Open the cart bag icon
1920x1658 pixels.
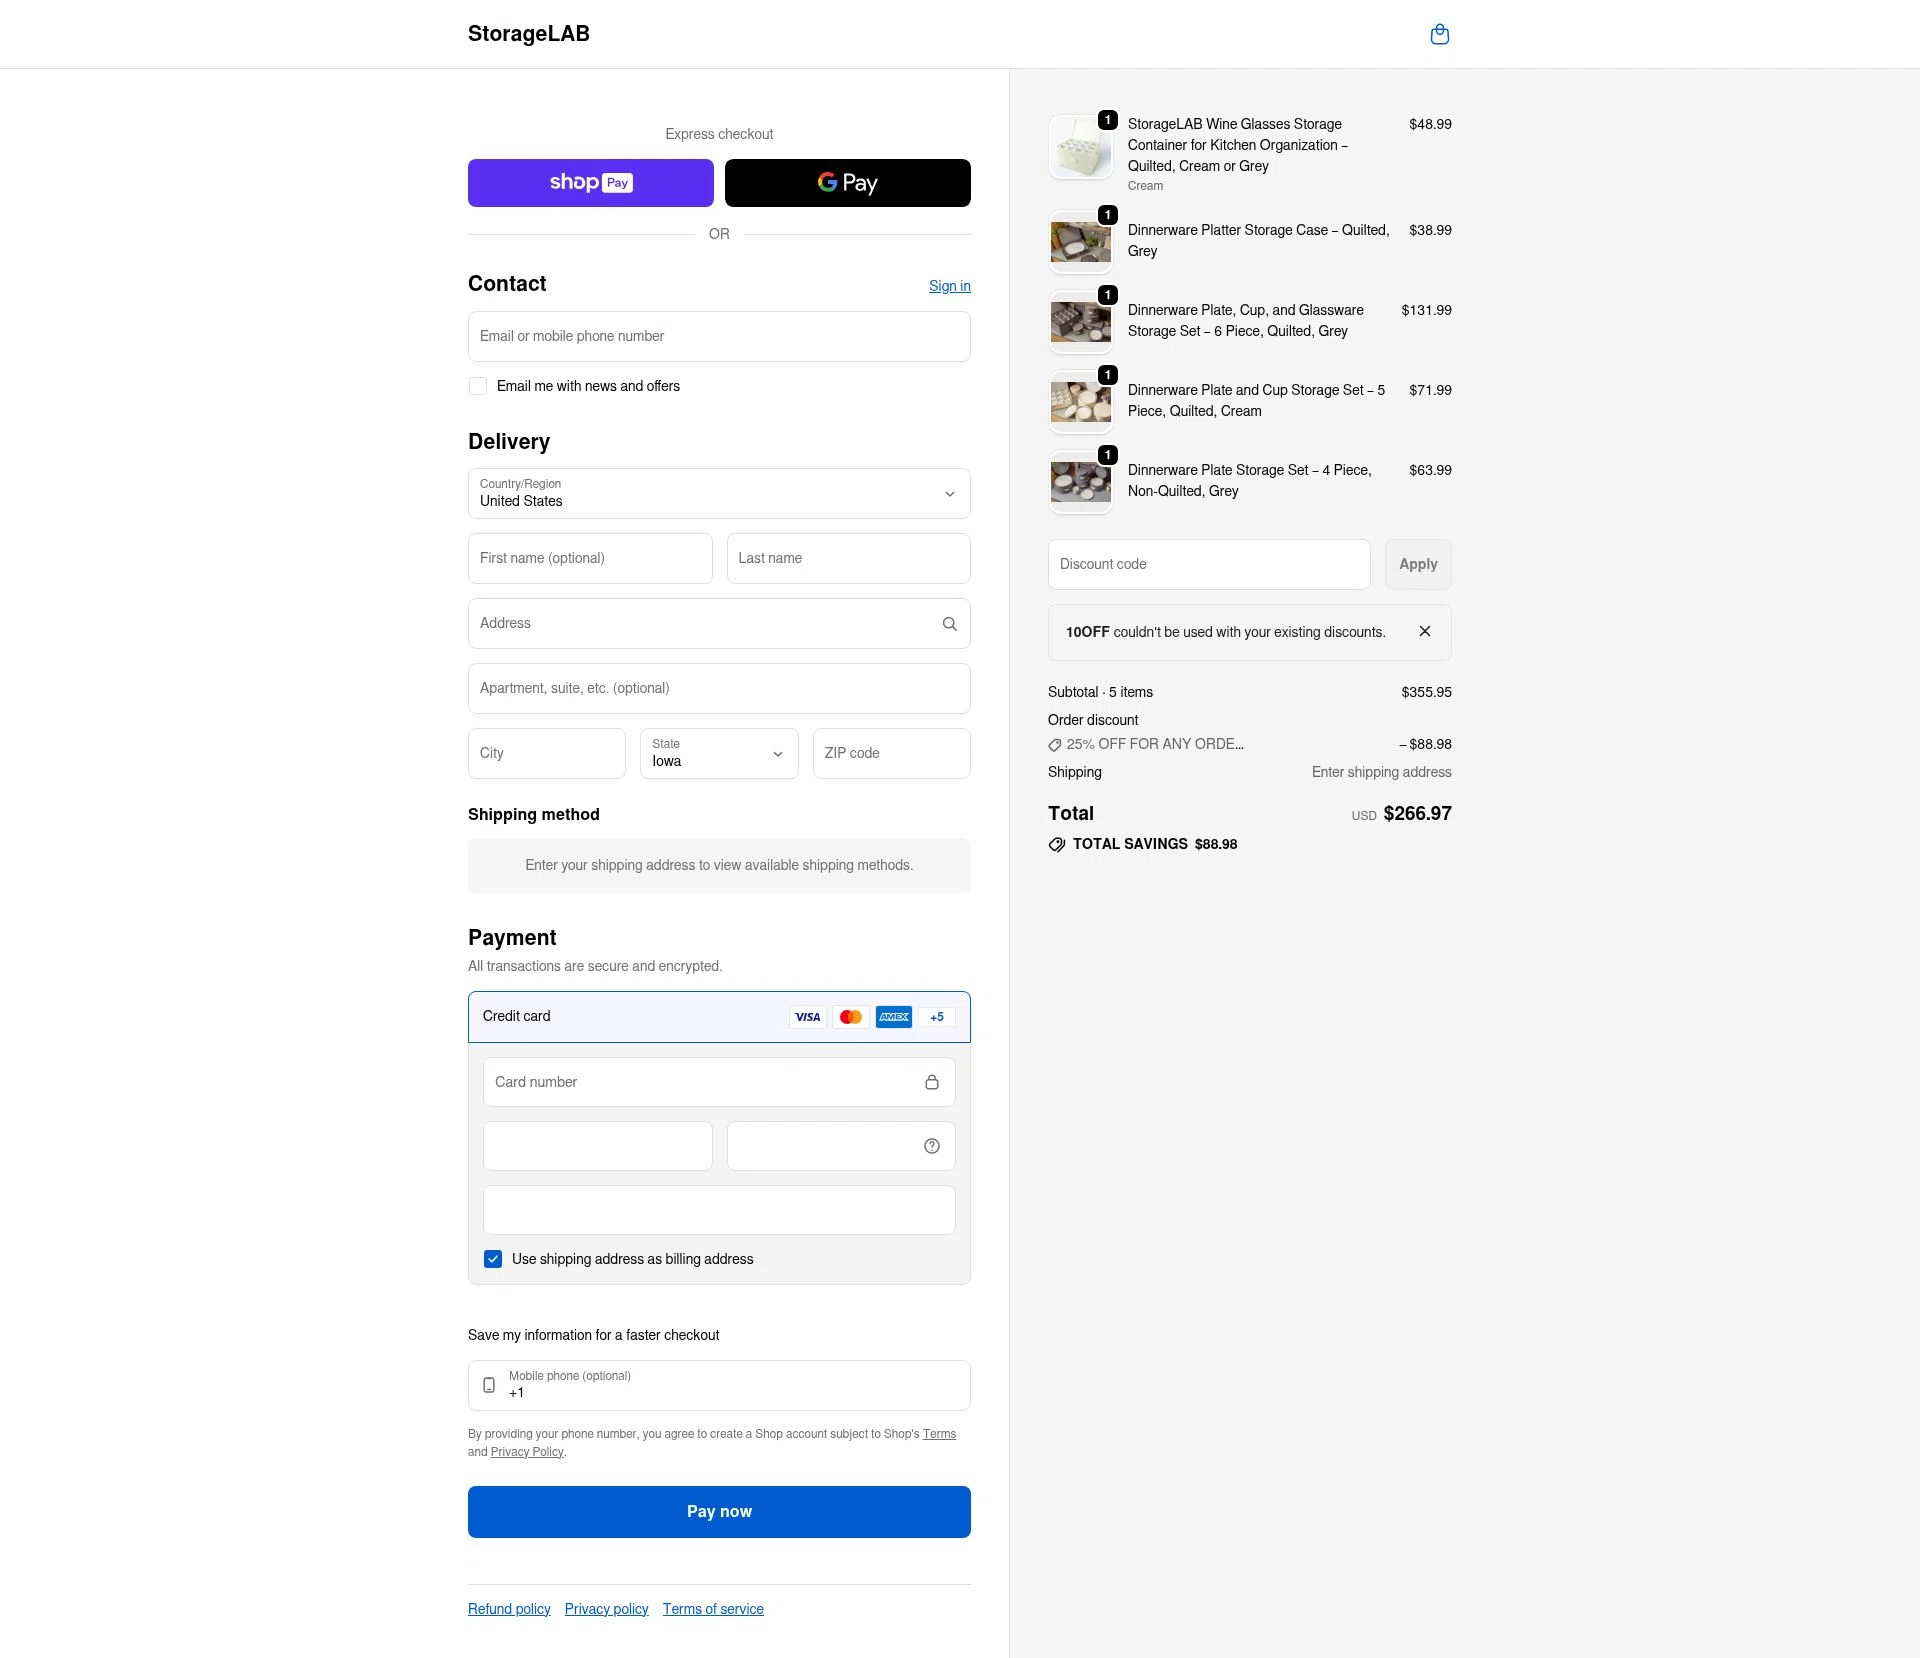pyautogui.click(x=1440, y=33)
